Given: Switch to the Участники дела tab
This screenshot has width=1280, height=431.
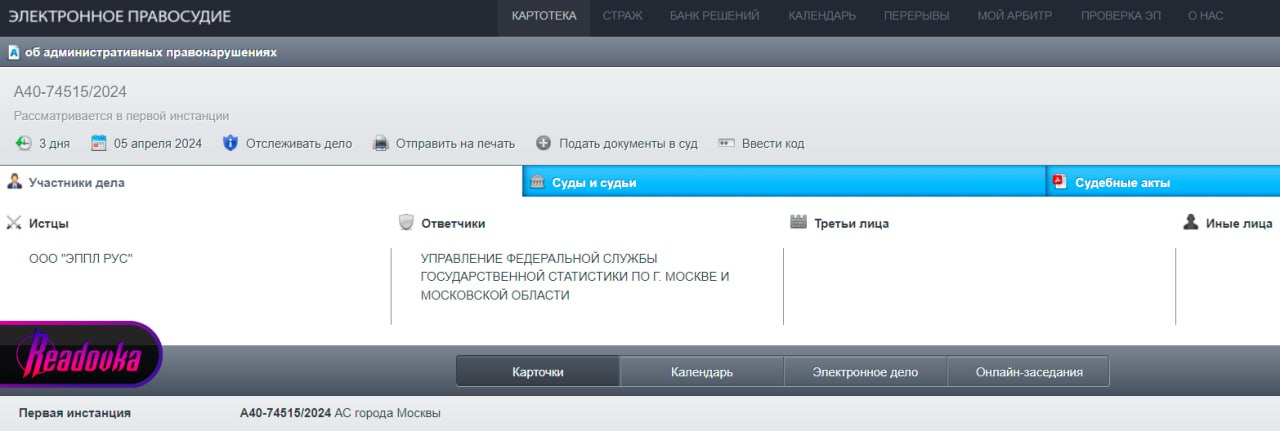Looking at the screenshot, I should pyautogui.click(x=76, y=182).
